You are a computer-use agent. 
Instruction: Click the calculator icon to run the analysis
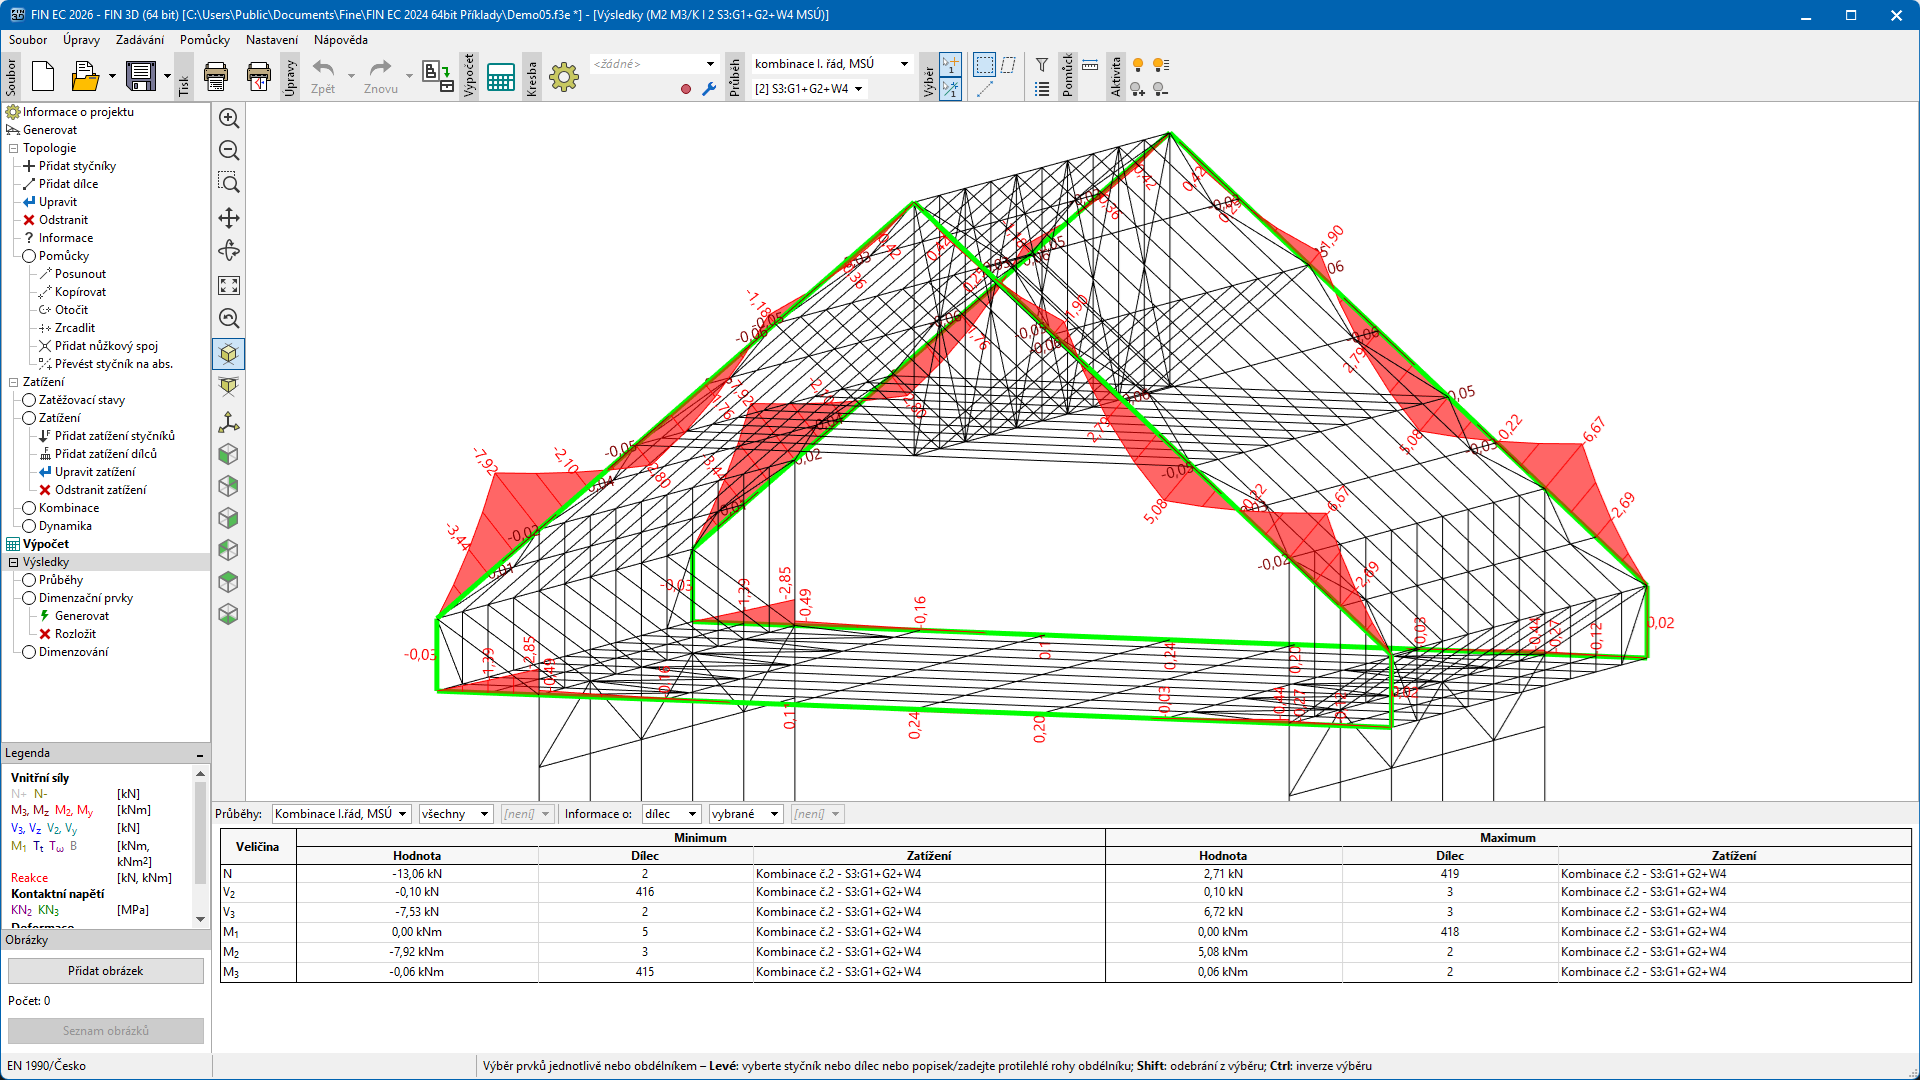[500, 77]
